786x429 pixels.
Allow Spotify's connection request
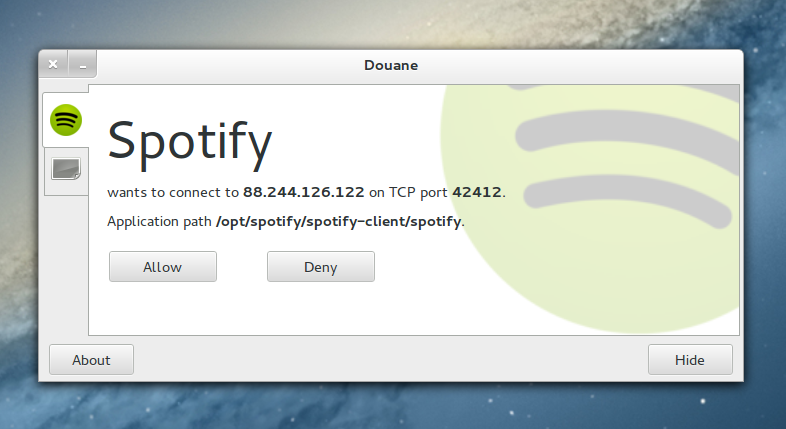[163, 267]
